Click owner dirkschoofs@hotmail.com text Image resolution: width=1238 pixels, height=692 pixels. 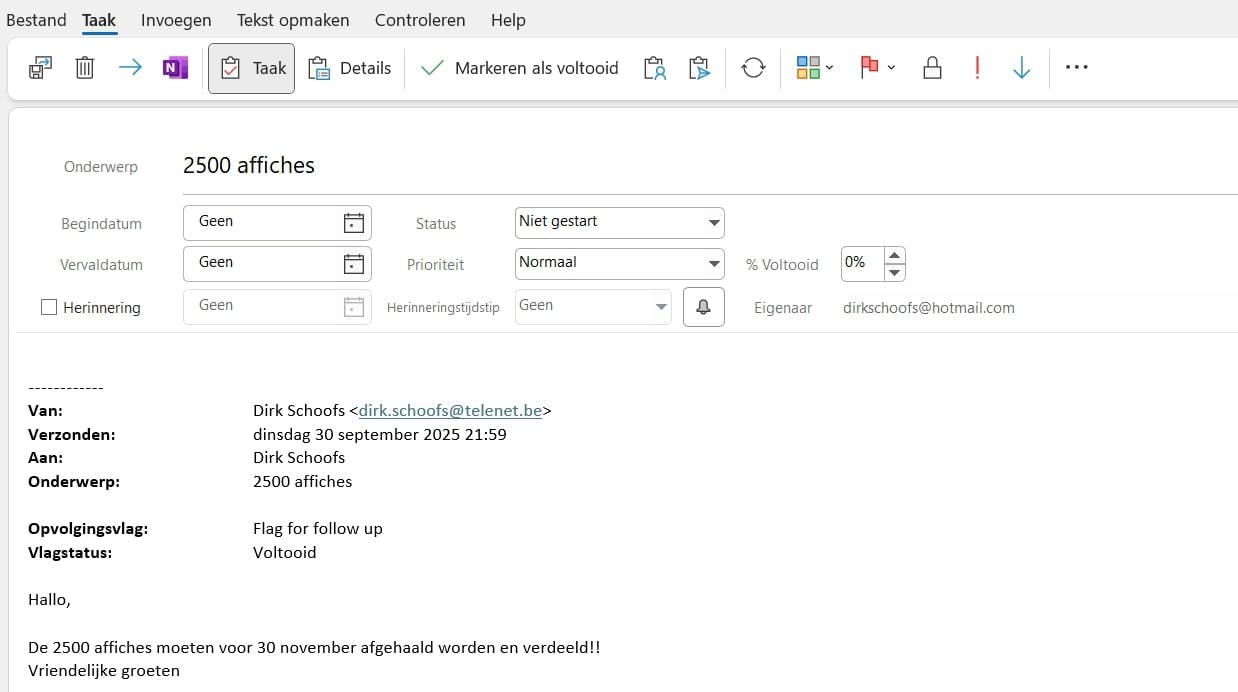point(929,308)
